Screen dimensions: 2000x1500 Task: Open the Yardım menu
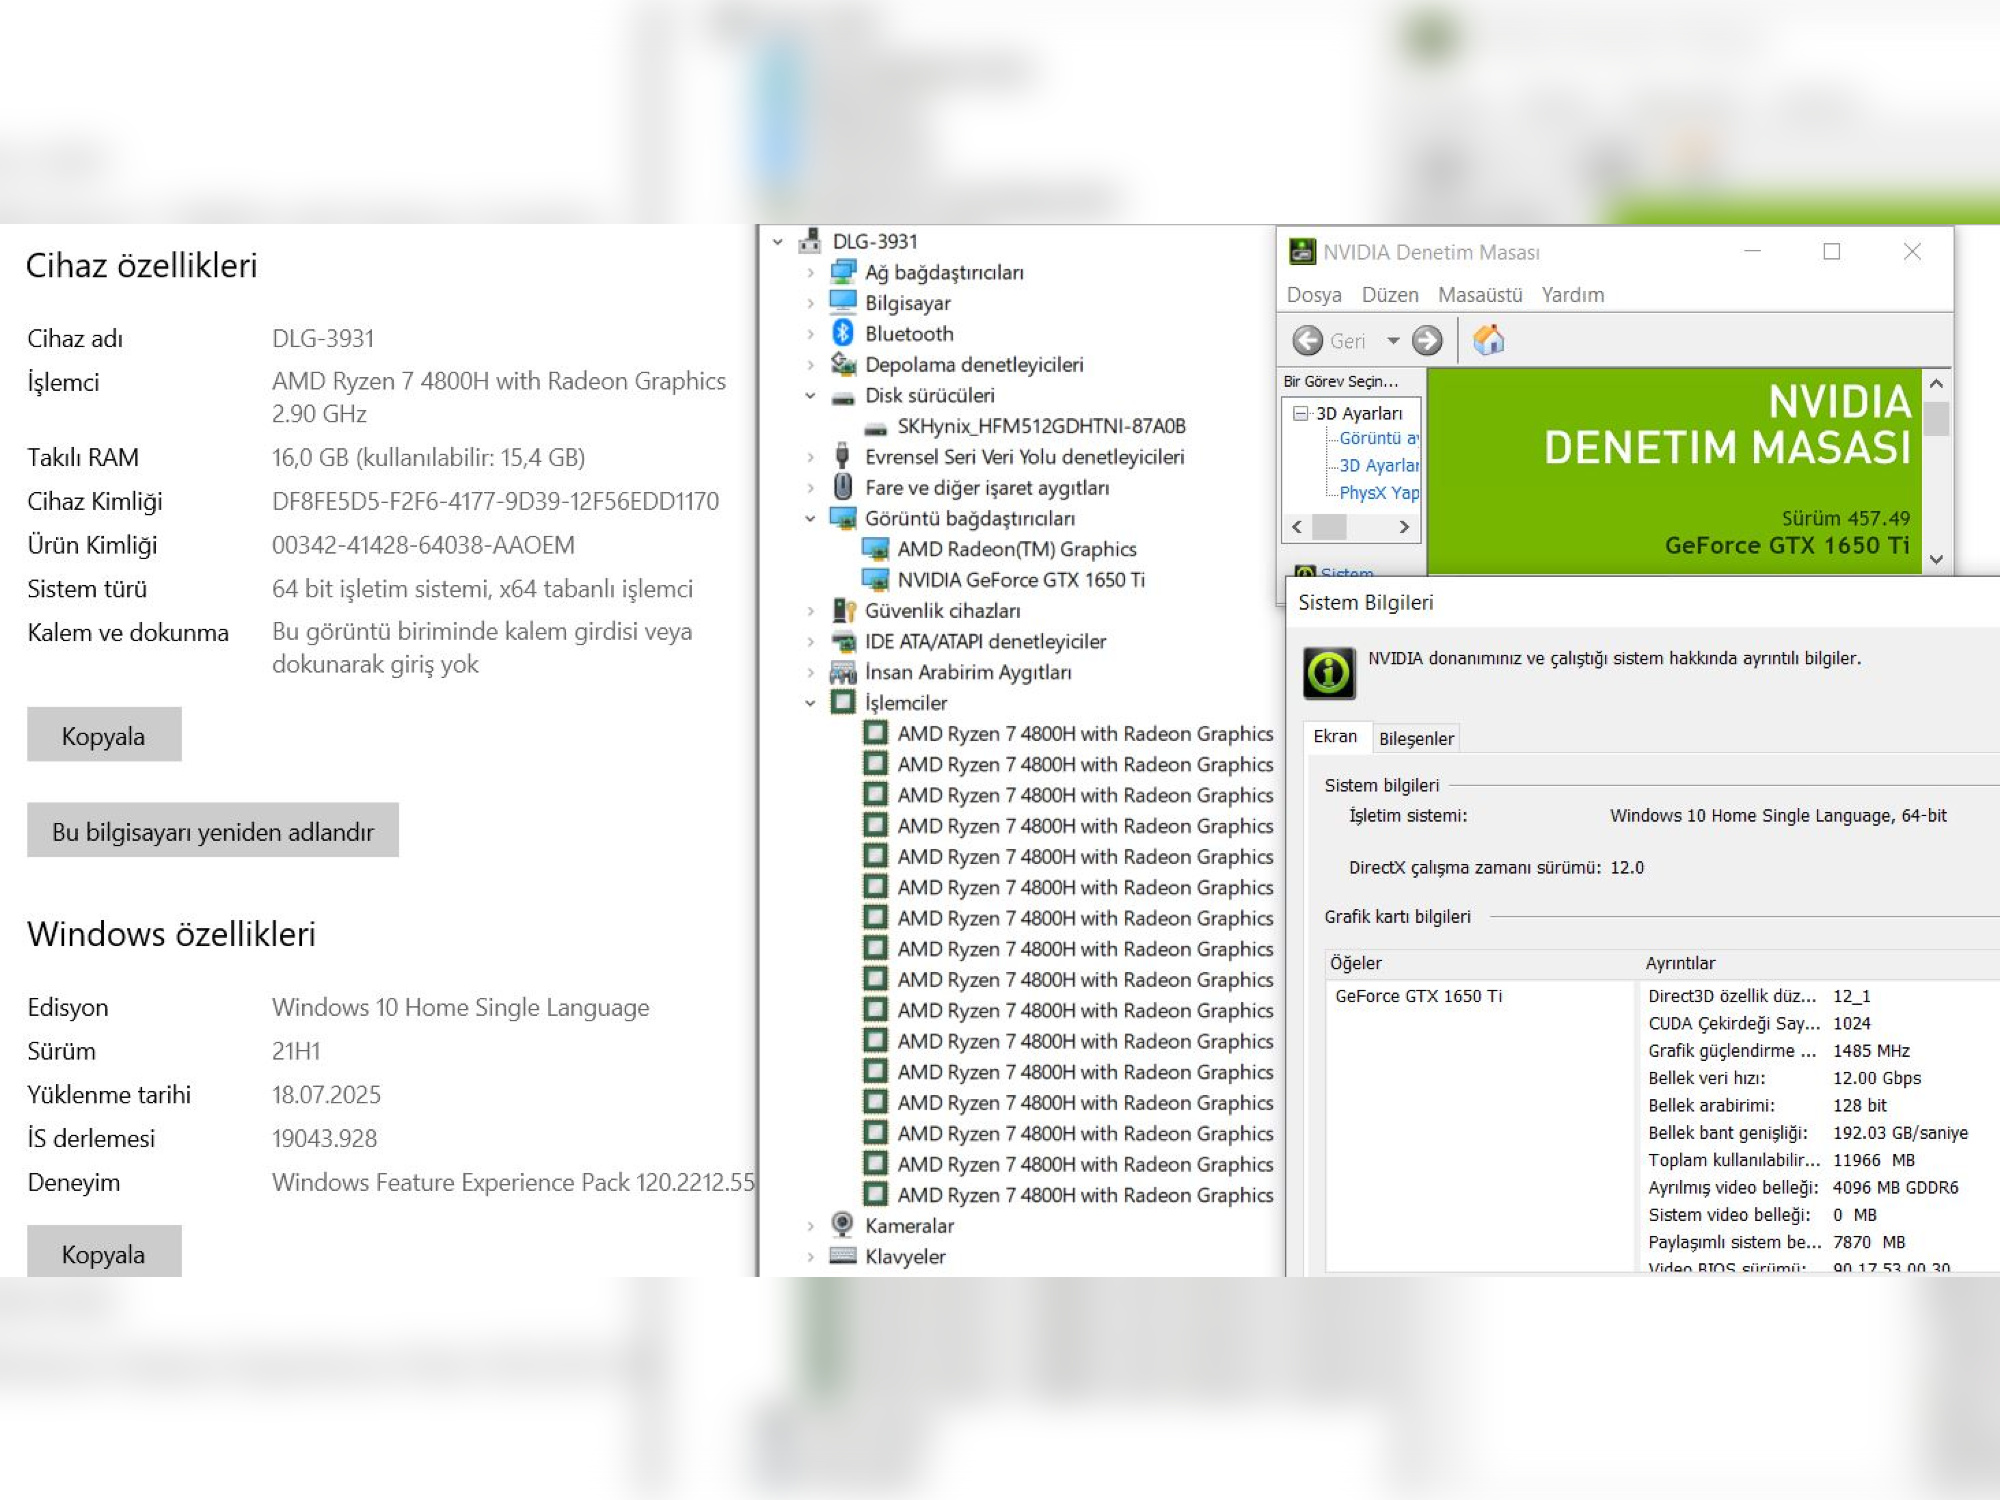(1573, 295)
